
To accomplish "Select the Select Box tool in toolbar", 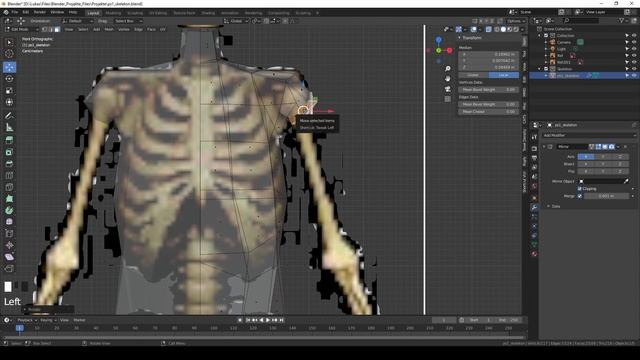I will coord(9,43).
